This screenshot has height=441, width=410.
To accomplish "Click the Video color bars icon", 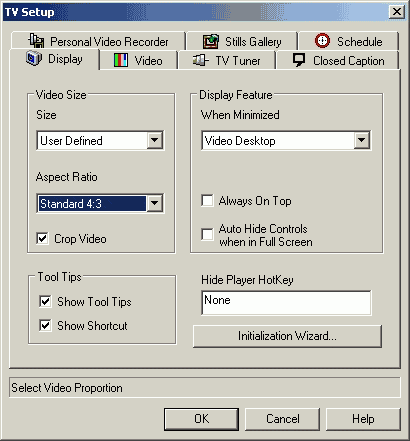I will click(x=121, y=61).
